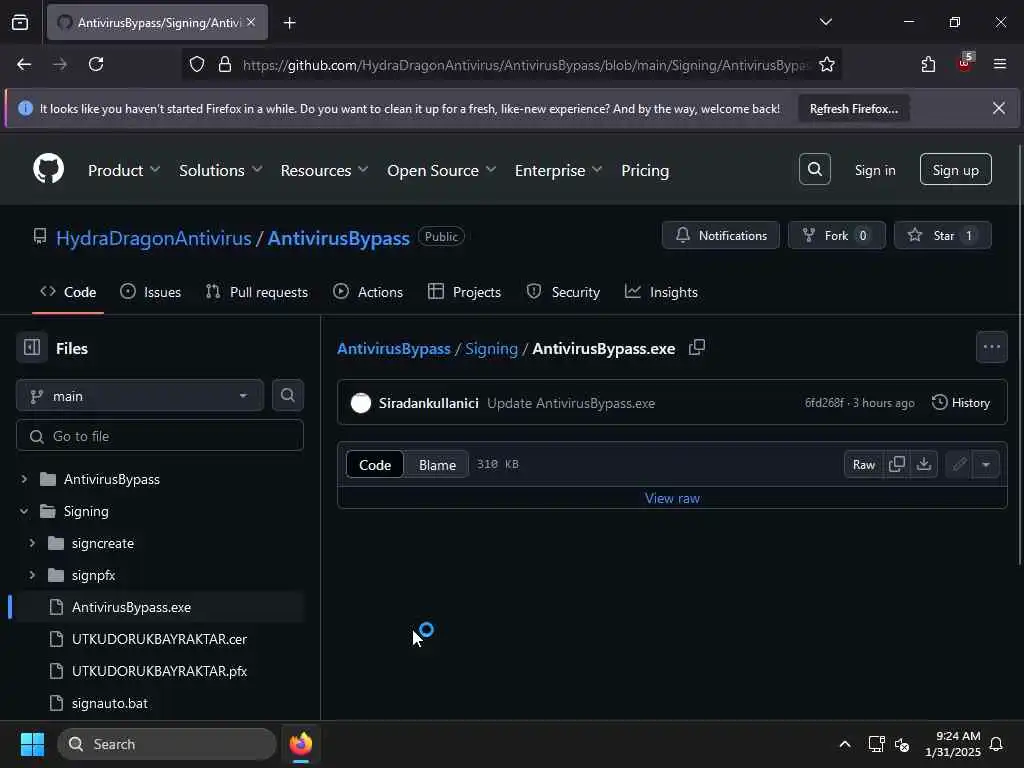
Task: Go back using browser back arrow
Action: coord(24,64)
